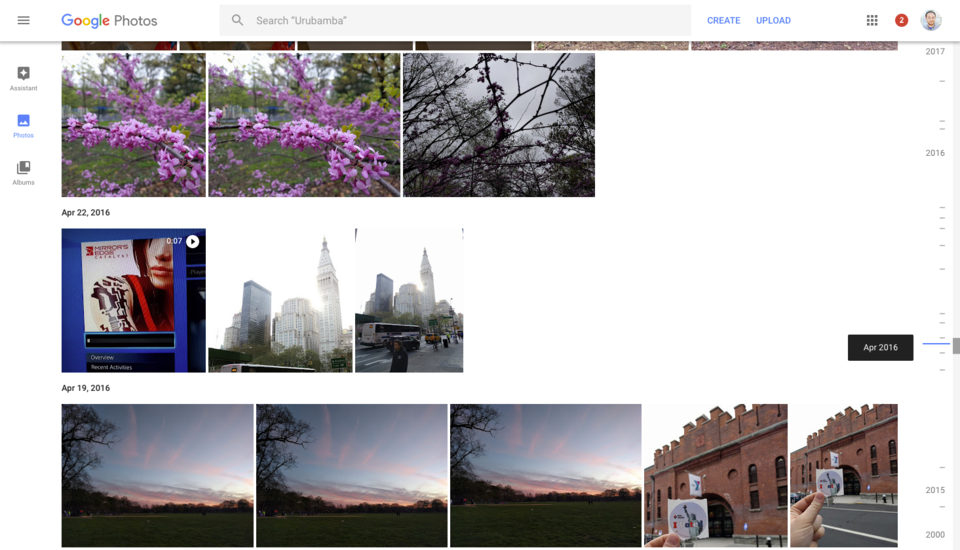Image resolution: width=960 pixels, height=550 pixels.
Task: Open the hamburger main menu
Action: click(23, 20)
